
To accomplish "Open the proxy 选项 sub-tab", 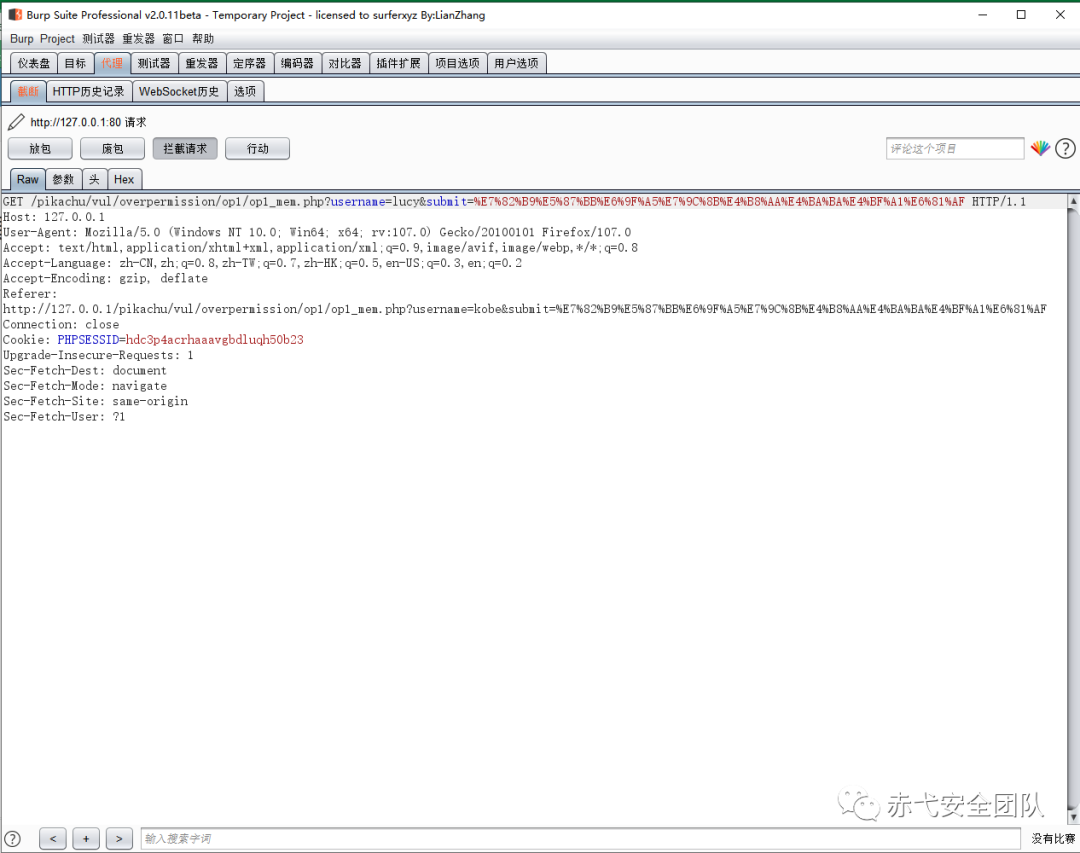I will (x=245, y=91).
